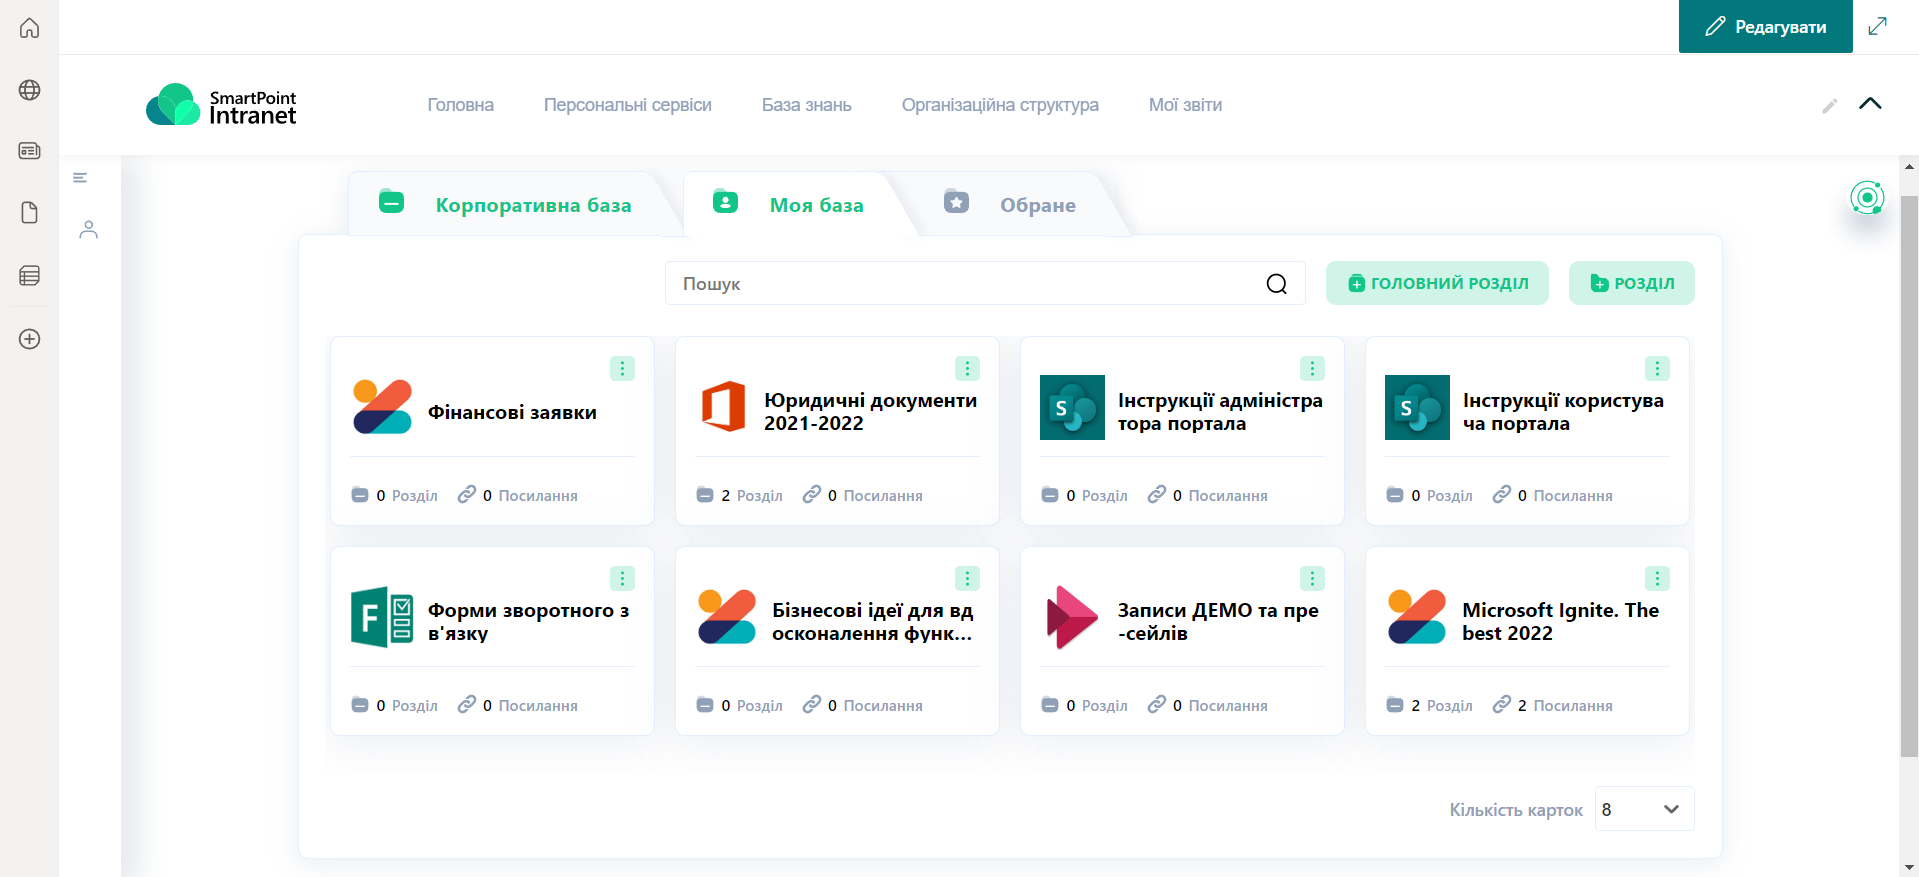1919x877 pixels.
Task: Click the Редагувати button
Action: coord(1765,27)
